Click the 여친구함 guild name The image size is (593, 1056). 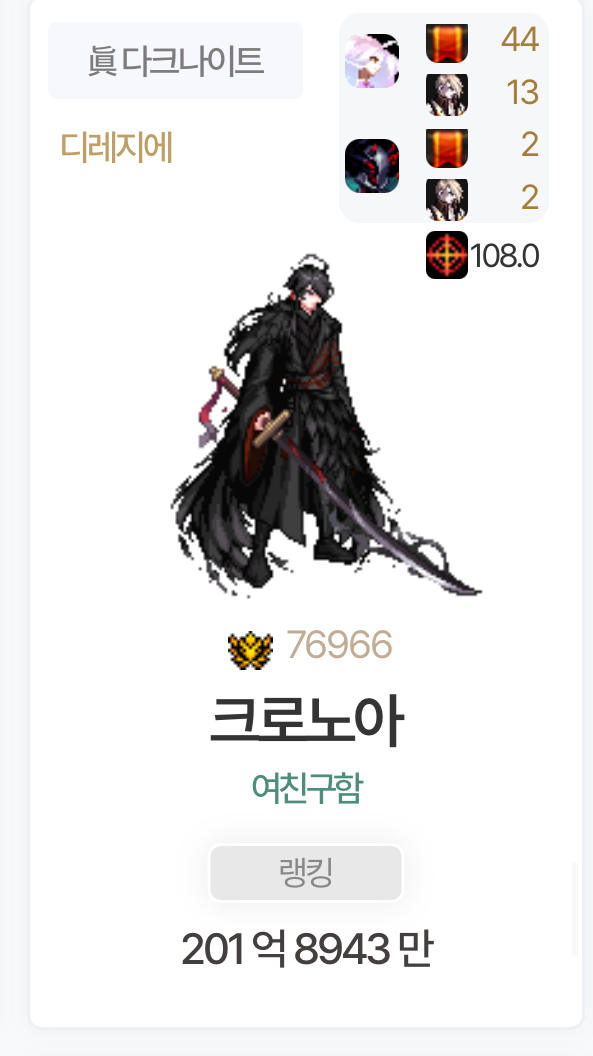307,787
